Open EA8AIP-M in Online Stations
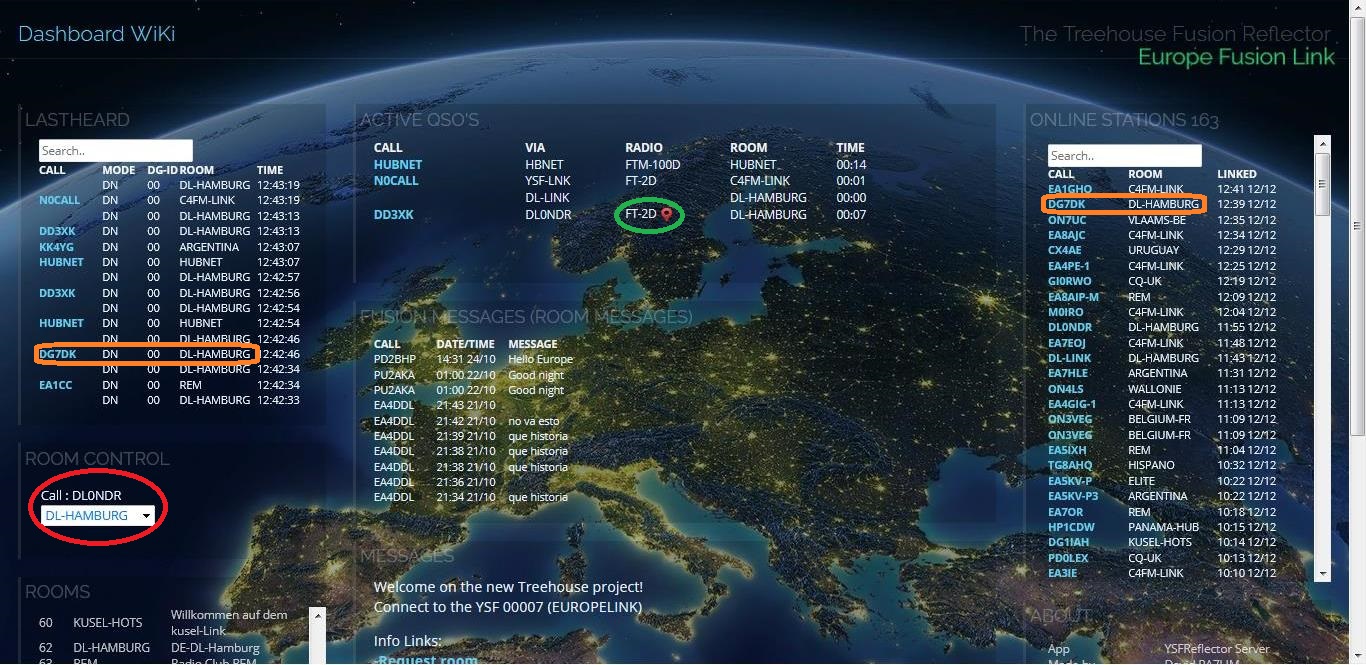The image size is (1366, 665). (x=1073, y=297)
